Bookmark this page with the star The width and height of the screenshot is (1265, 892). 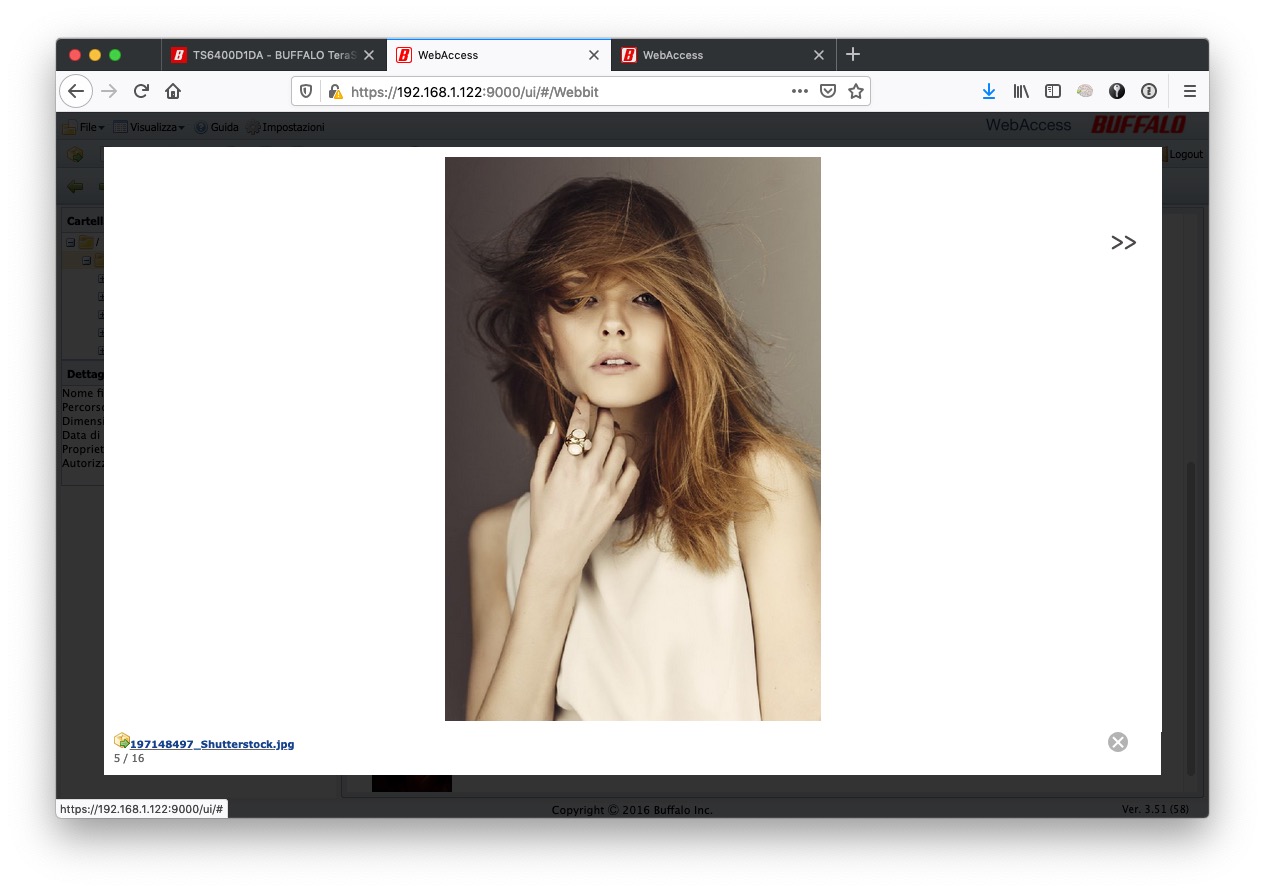856,91
